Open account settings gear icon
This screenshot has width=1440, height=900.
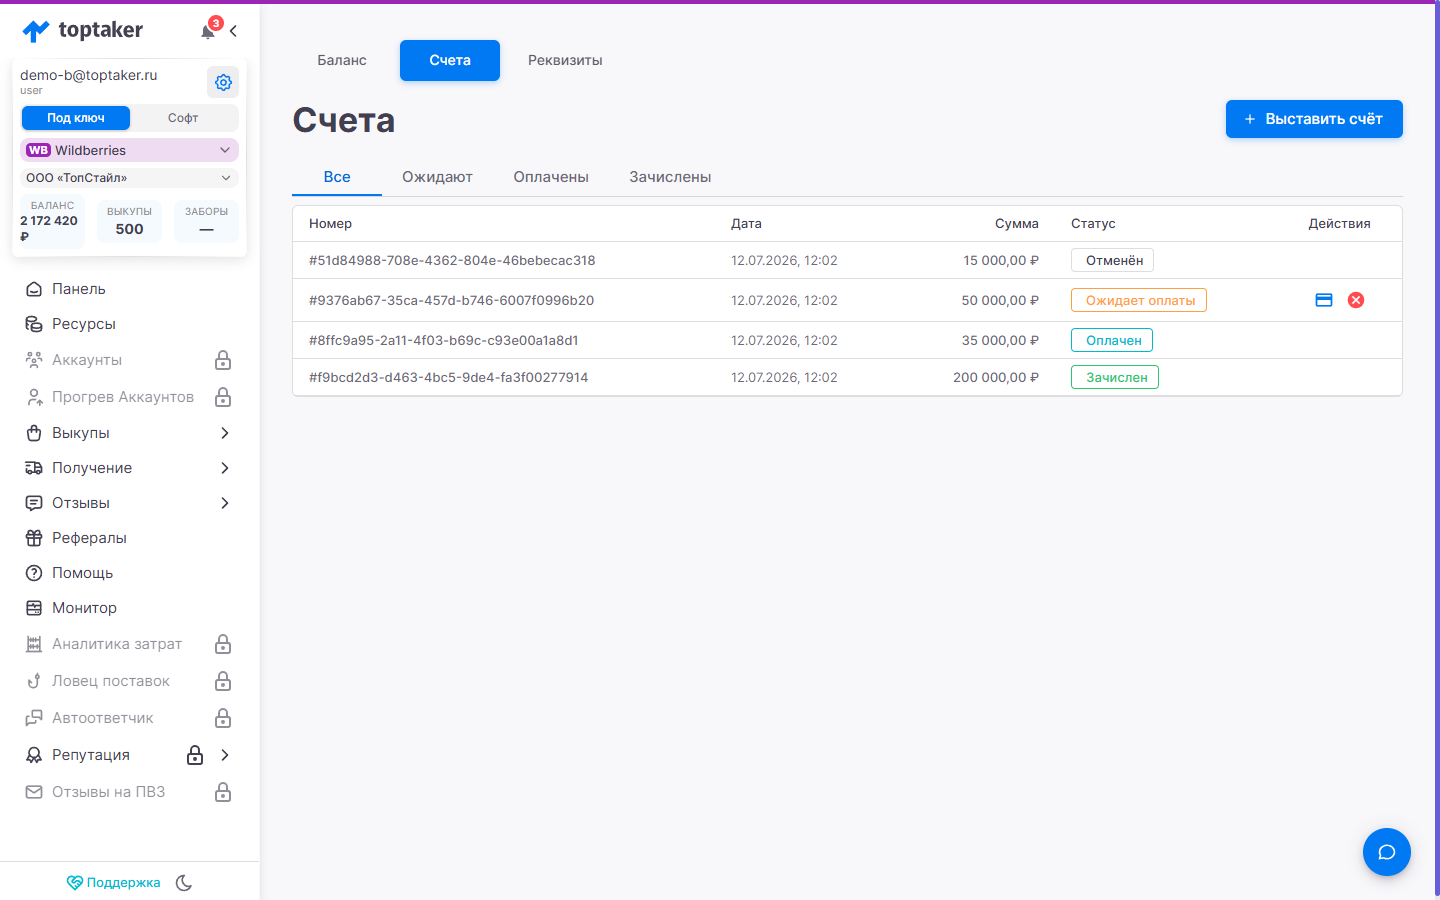(223, 82)
